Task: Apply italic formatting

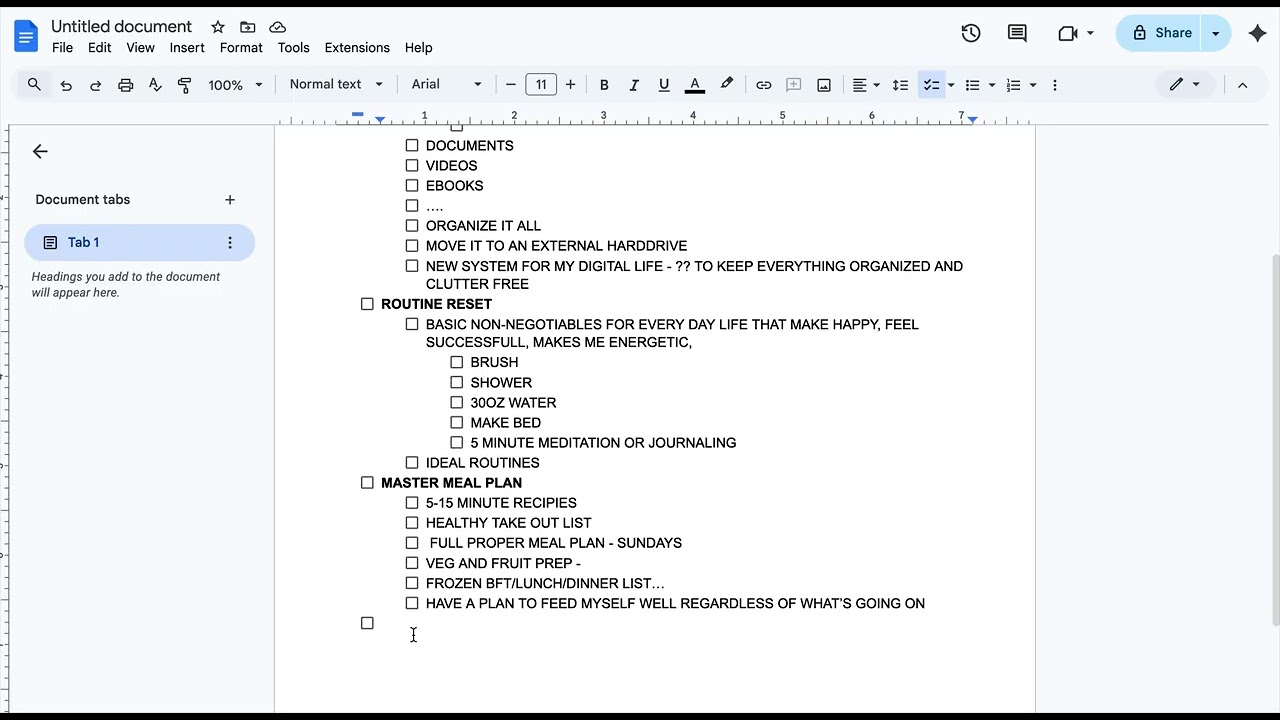Action: click(x=634, y=85)
